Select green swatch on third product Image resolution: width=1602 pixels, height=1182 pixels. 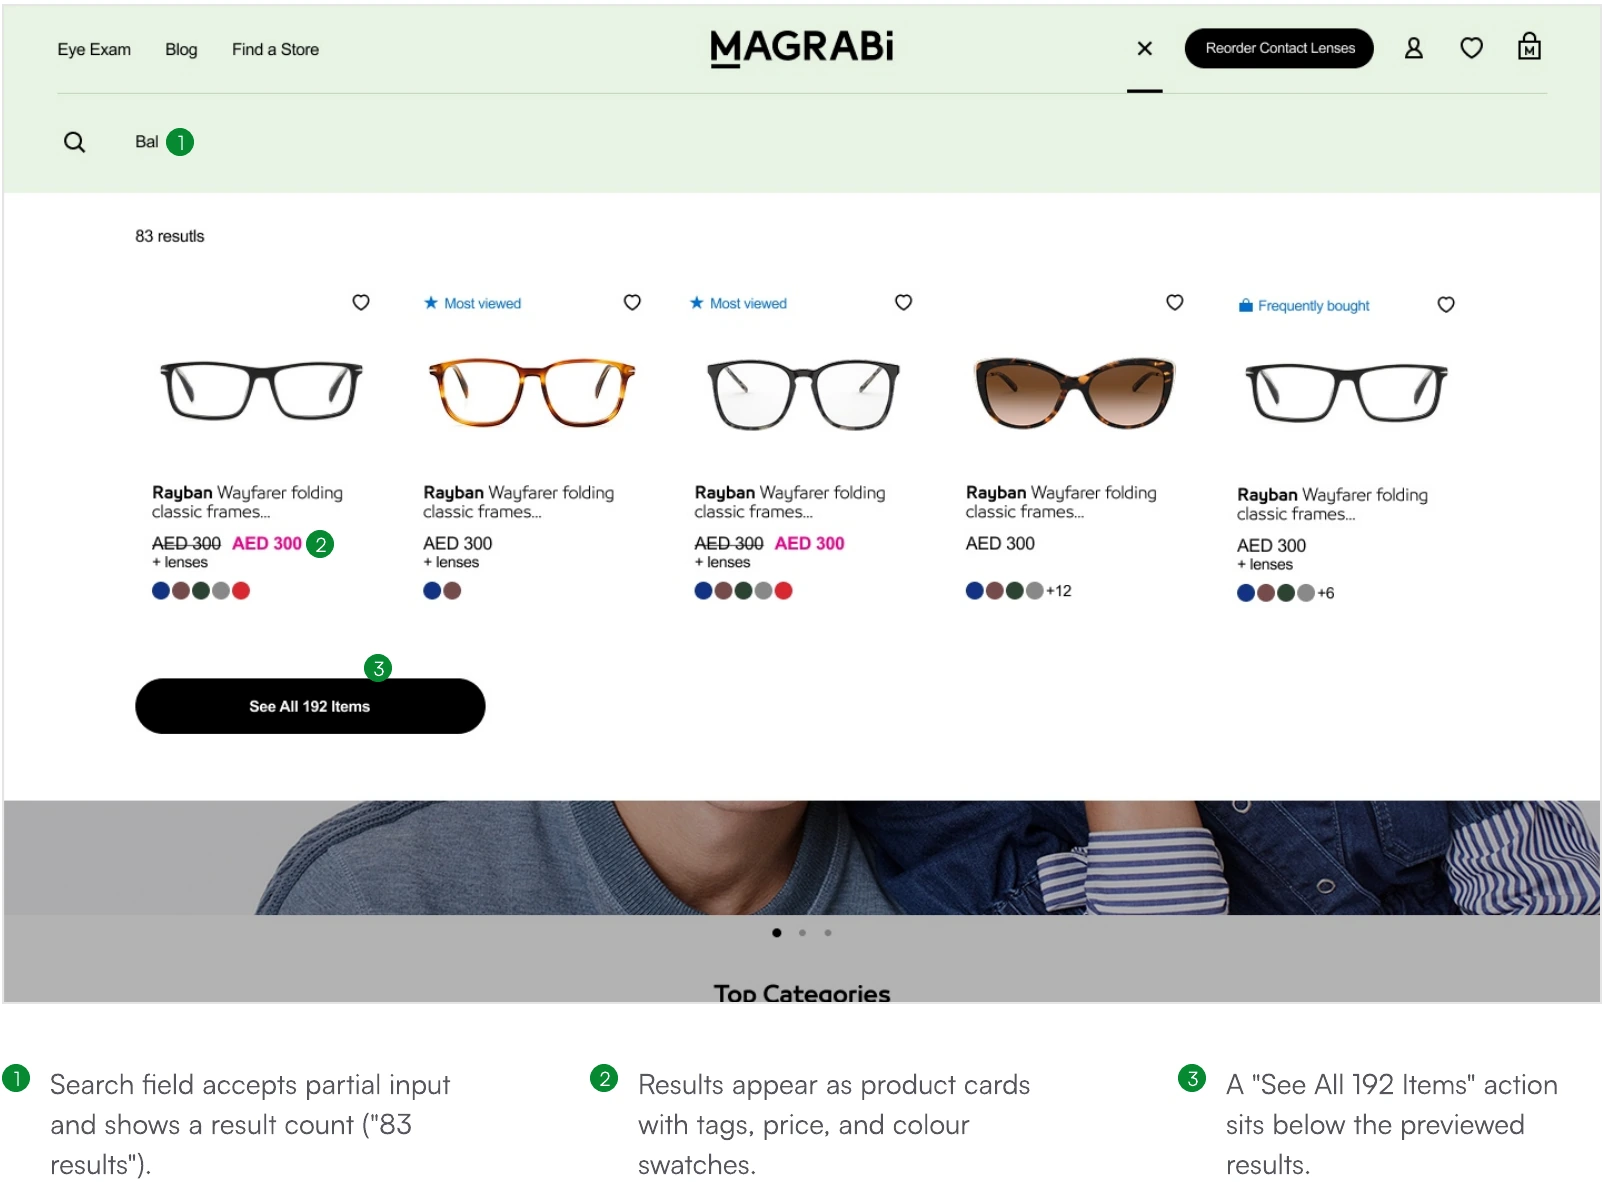pyautogui.click(x=743, y=591)
